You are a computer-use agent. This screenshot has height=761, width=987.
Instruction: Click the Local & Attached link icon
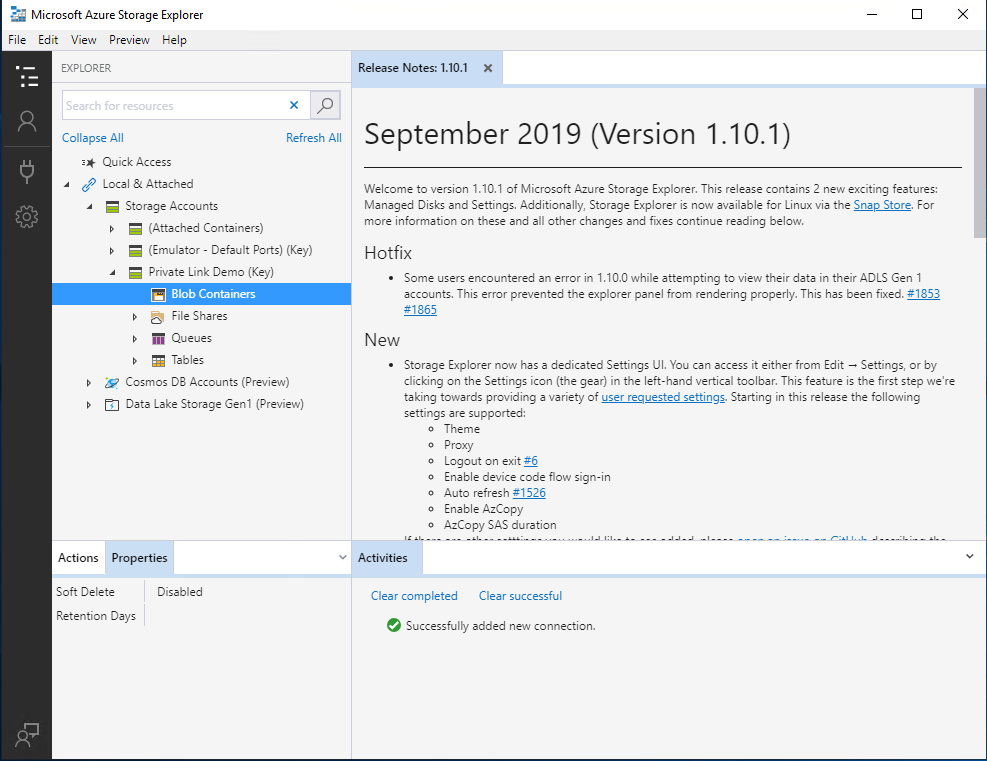pos(89,184)
